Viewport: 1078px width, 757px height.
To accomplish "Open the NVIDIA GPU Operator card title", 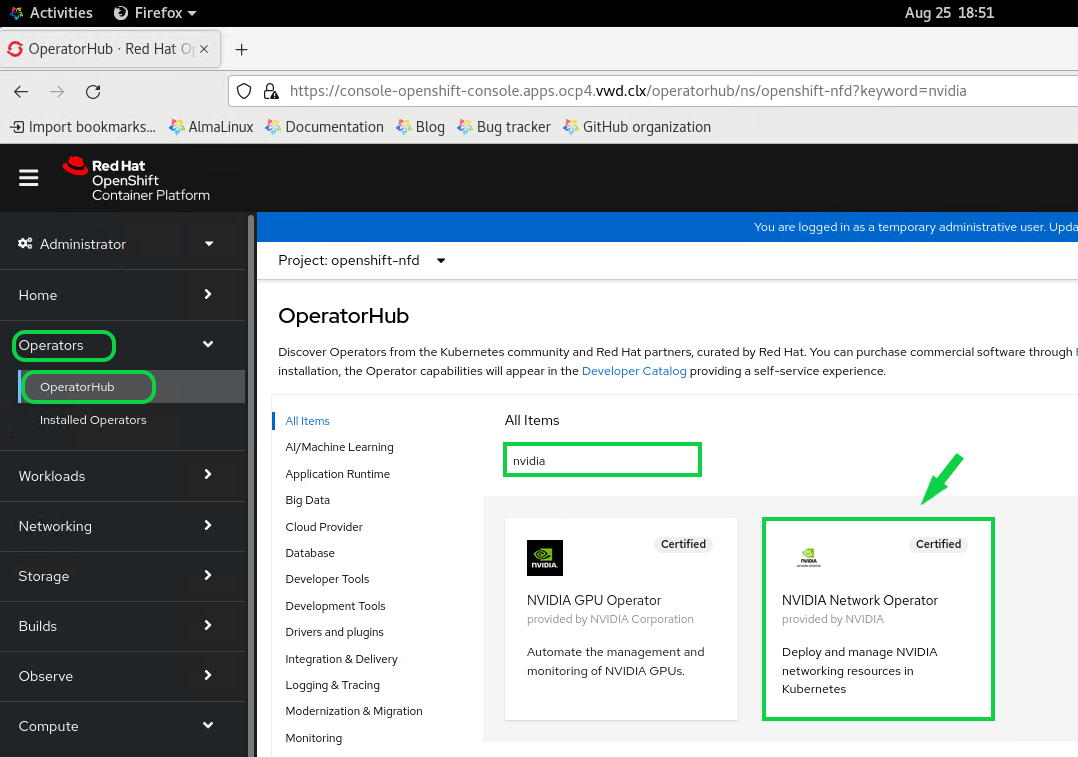I will pos(594,600).
